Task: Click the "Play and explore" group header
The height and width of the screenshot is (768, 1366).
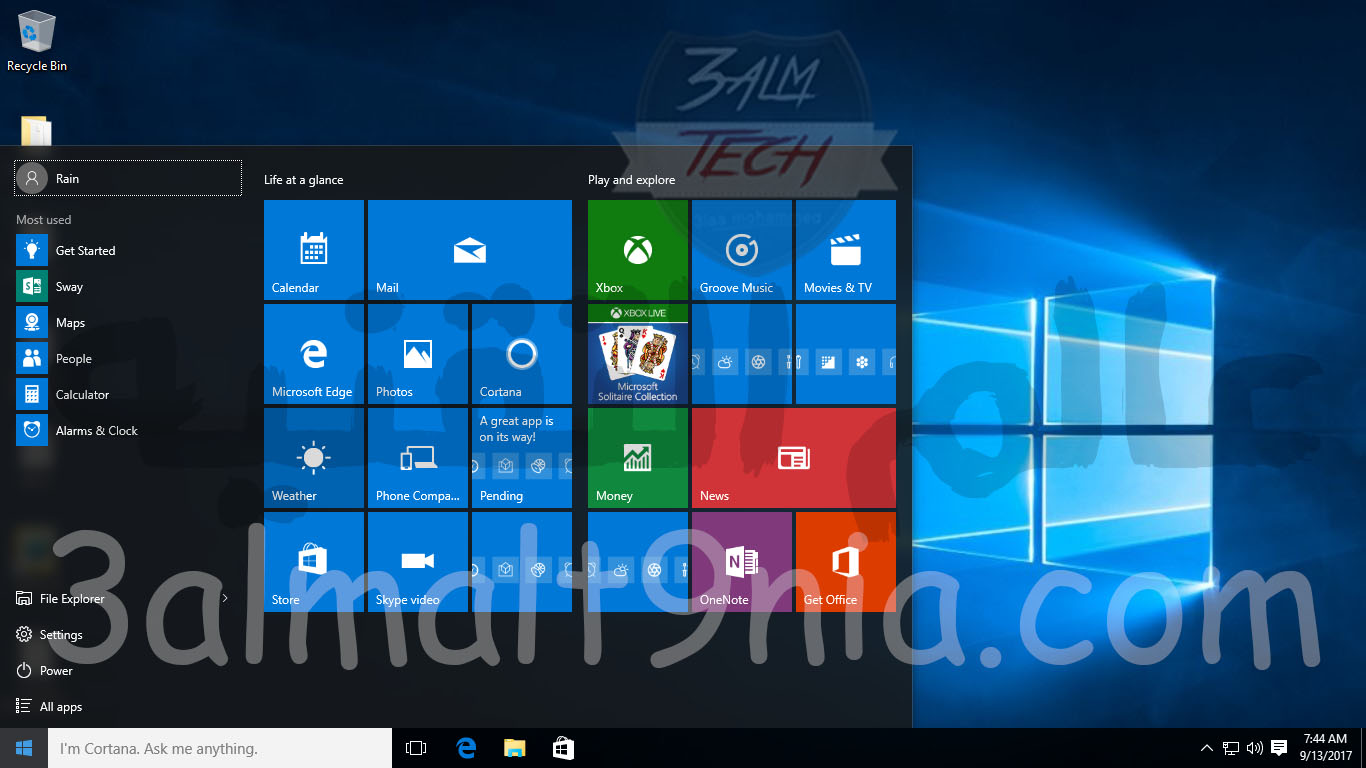Action: point(631,180)
